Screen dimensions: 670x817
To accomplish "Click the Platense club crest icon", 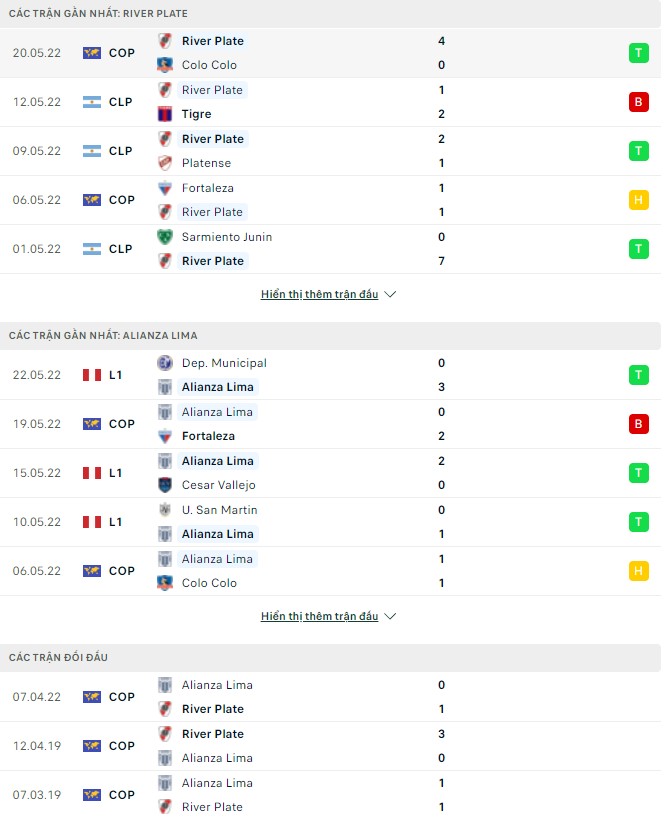I will (165, 163).
